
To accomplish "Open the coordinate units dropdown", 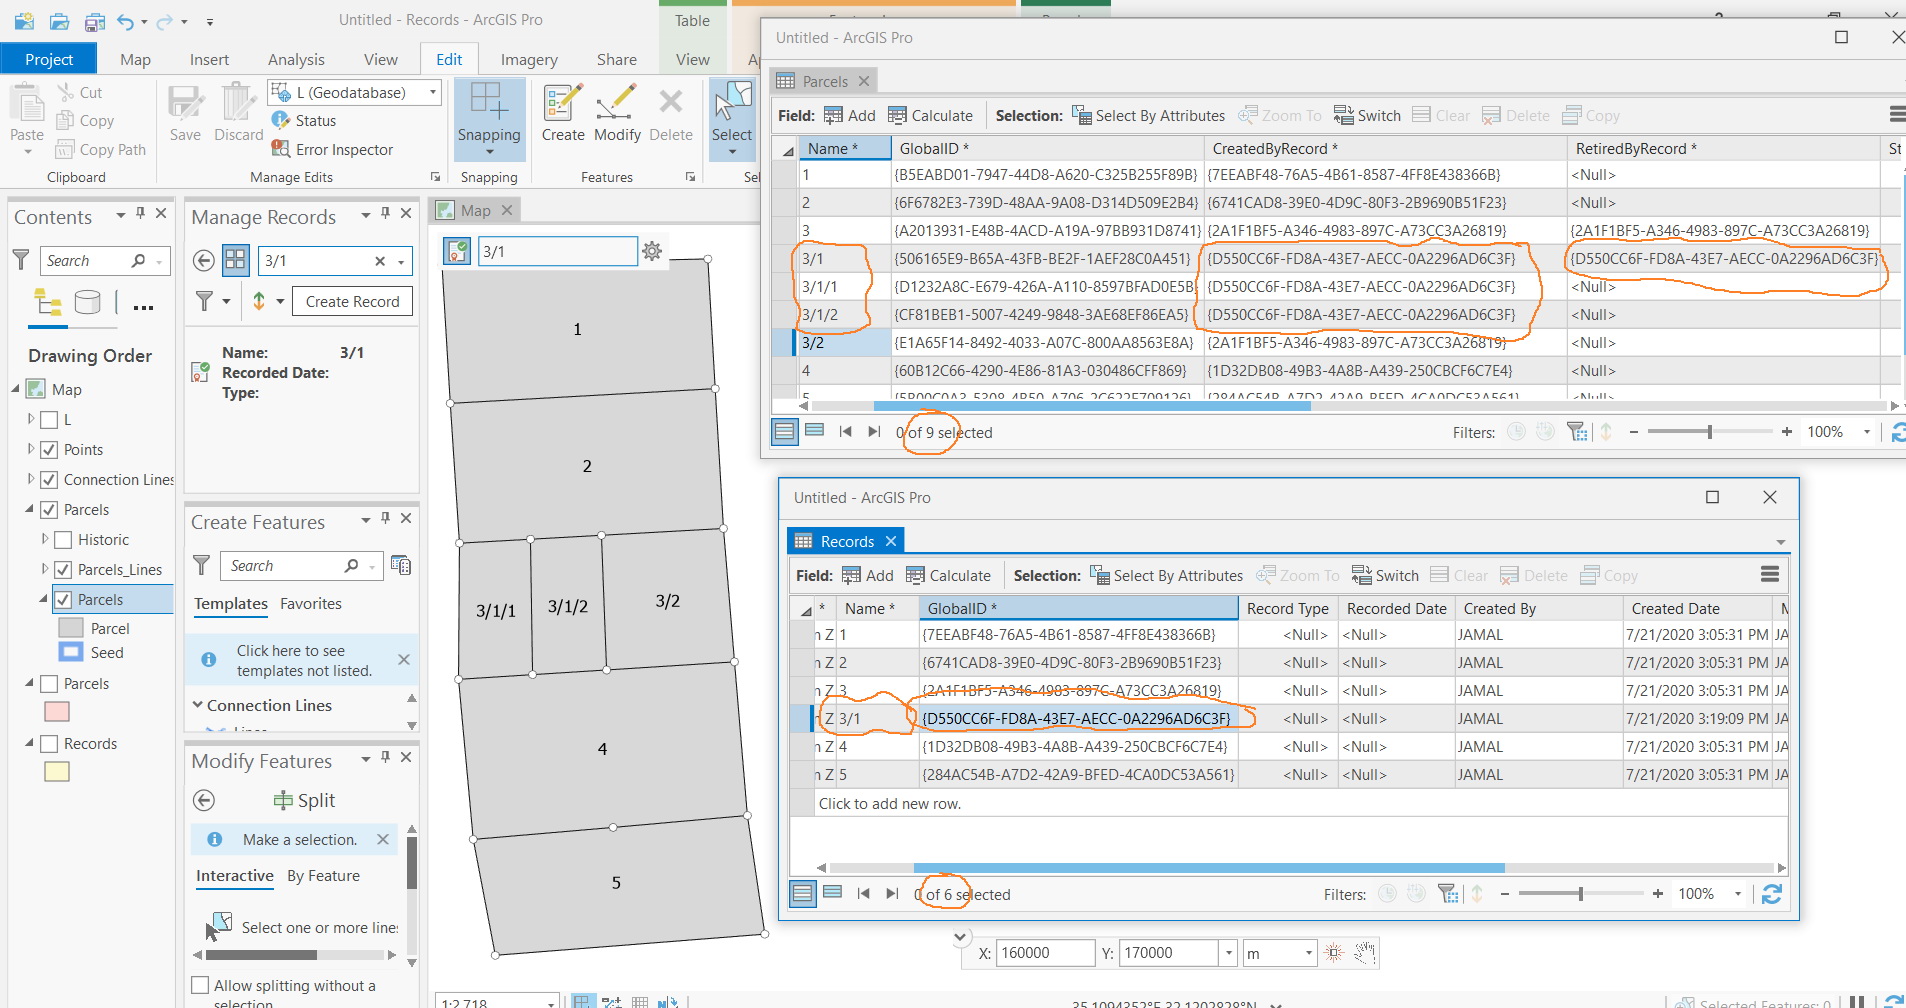I will coord(1308,953).
